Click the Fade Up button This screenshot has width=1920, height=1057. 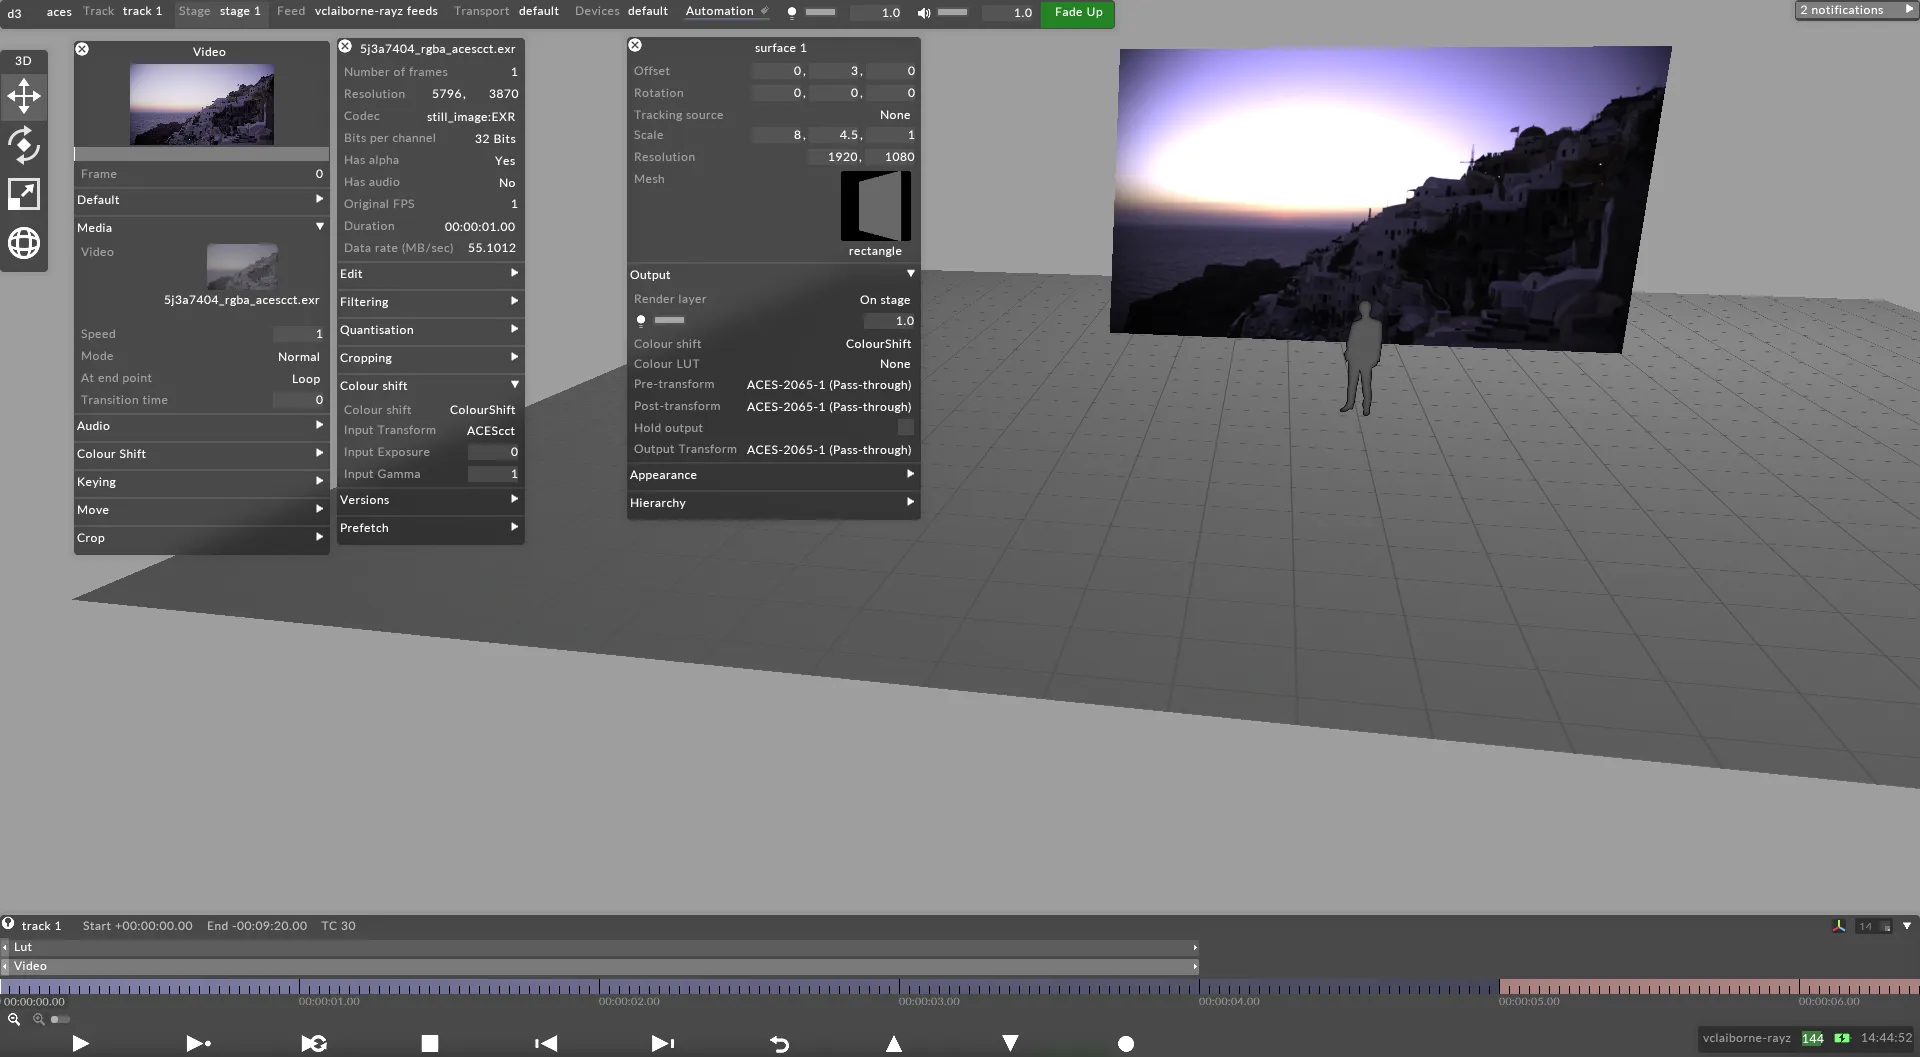pos(1077,13)
